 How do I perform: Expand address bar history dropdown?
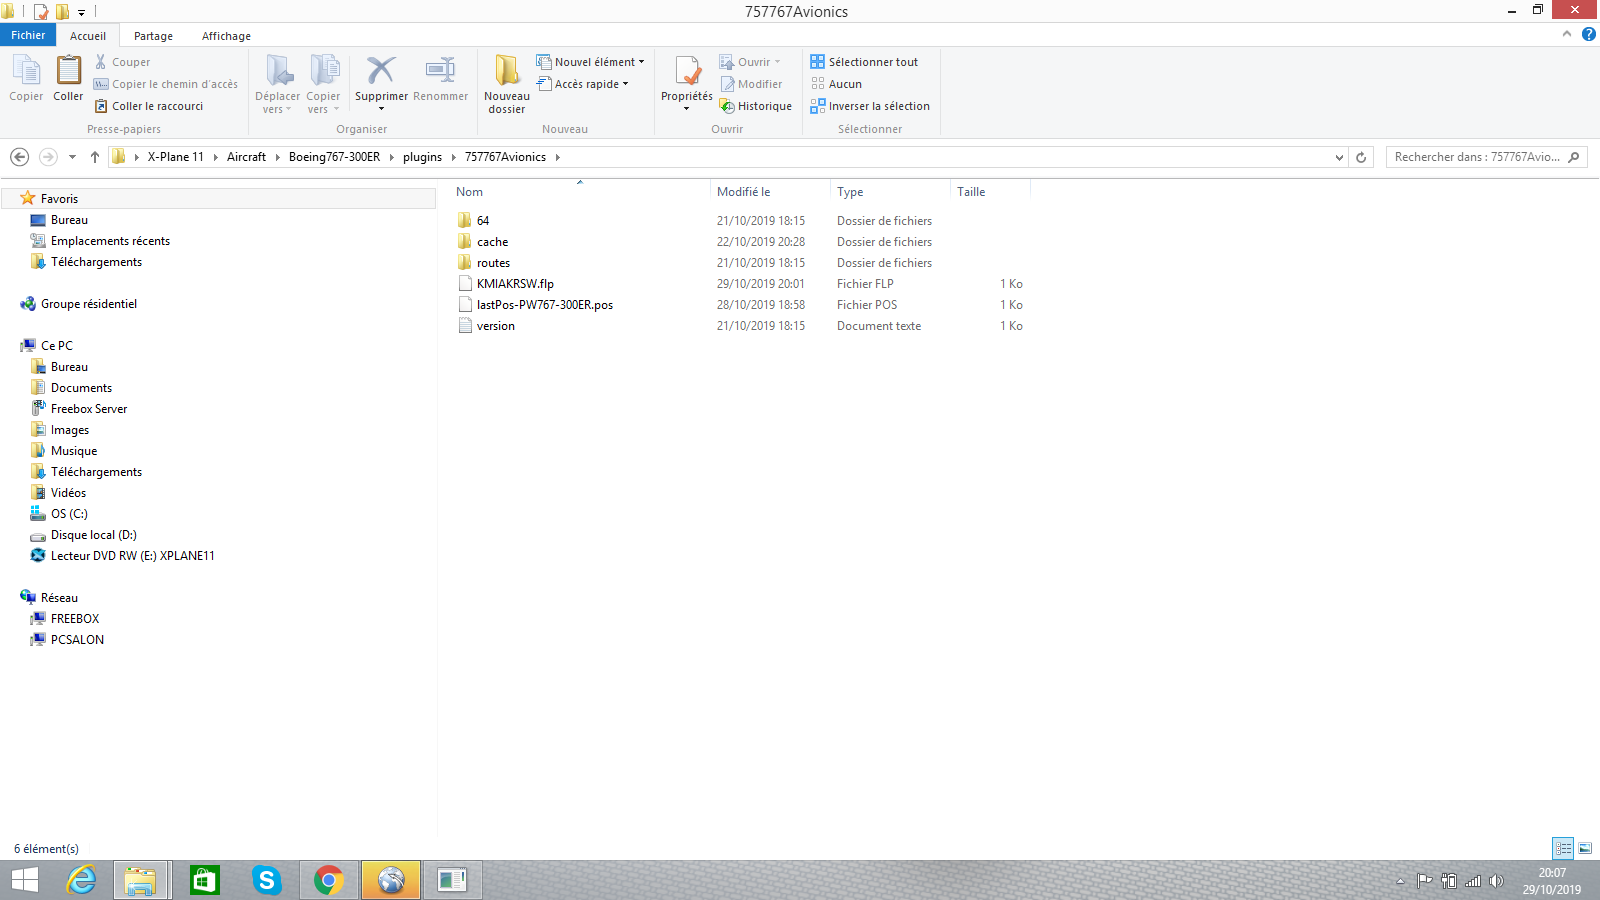[1339, 157]
